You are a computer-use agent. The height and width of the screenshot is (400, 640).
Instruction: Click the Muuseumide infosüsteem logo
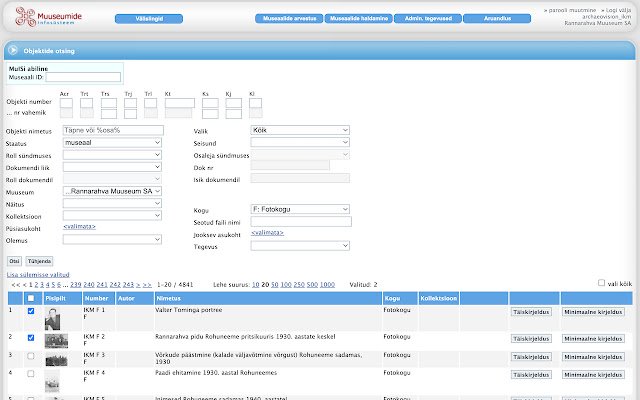click(48, 17)
